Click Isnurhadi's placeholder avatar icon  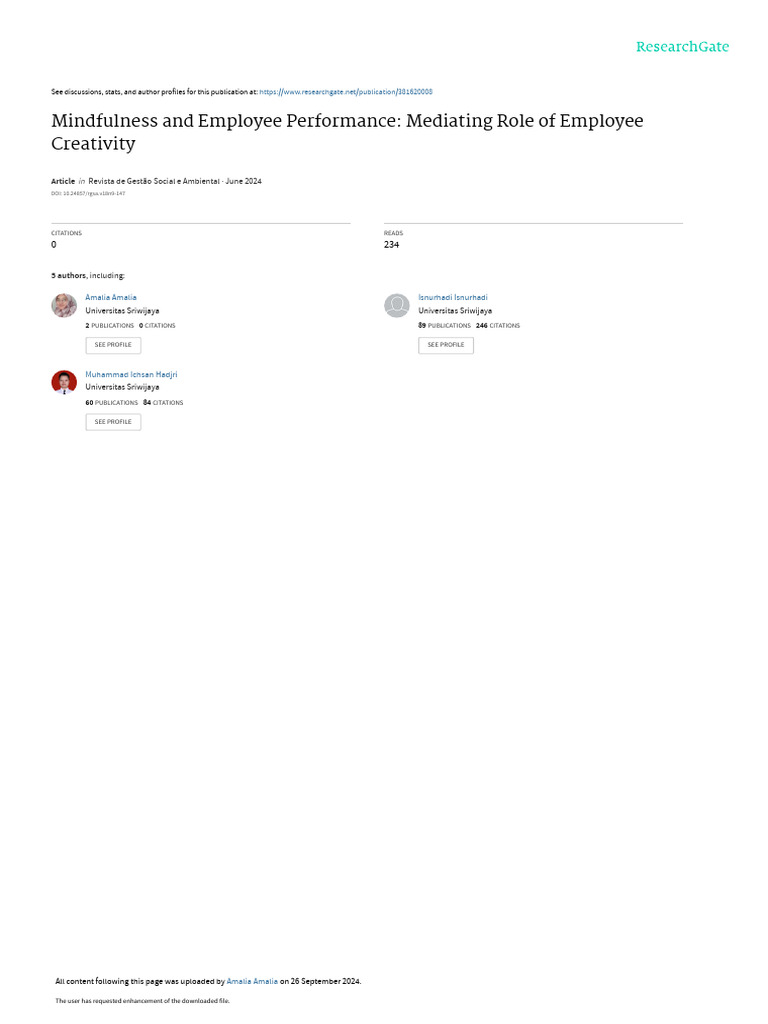(x=396, y=305)
